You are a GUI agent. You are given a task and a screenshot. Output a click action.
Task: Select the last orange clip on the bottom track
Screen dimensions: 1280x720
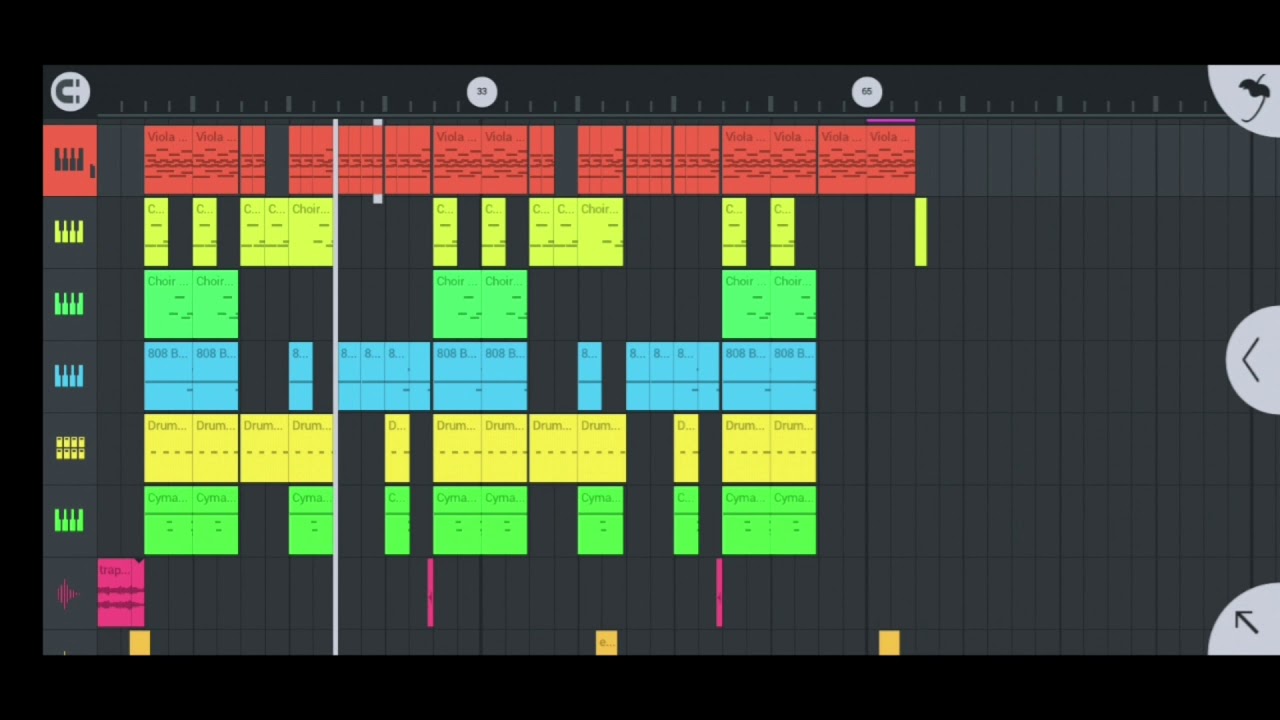[x=889, y=643]
